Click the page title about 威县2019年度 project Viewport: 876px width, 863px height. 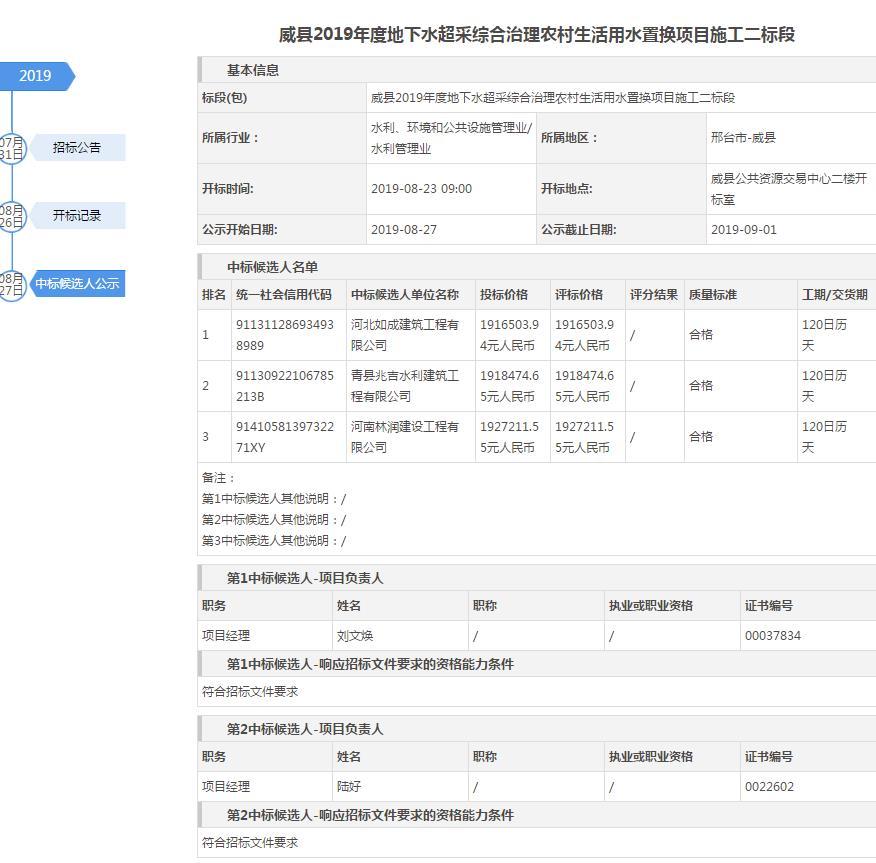536,35
